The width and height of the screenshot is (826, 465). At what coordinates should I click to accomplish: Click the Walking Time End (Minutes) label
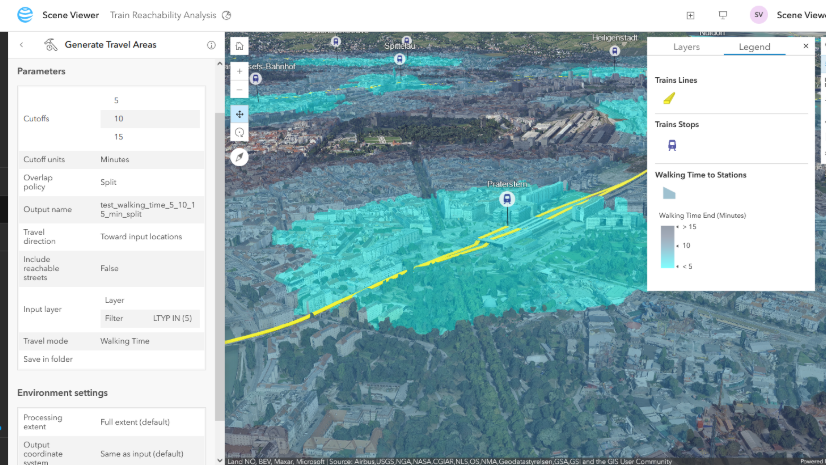(x=702, y=215)
